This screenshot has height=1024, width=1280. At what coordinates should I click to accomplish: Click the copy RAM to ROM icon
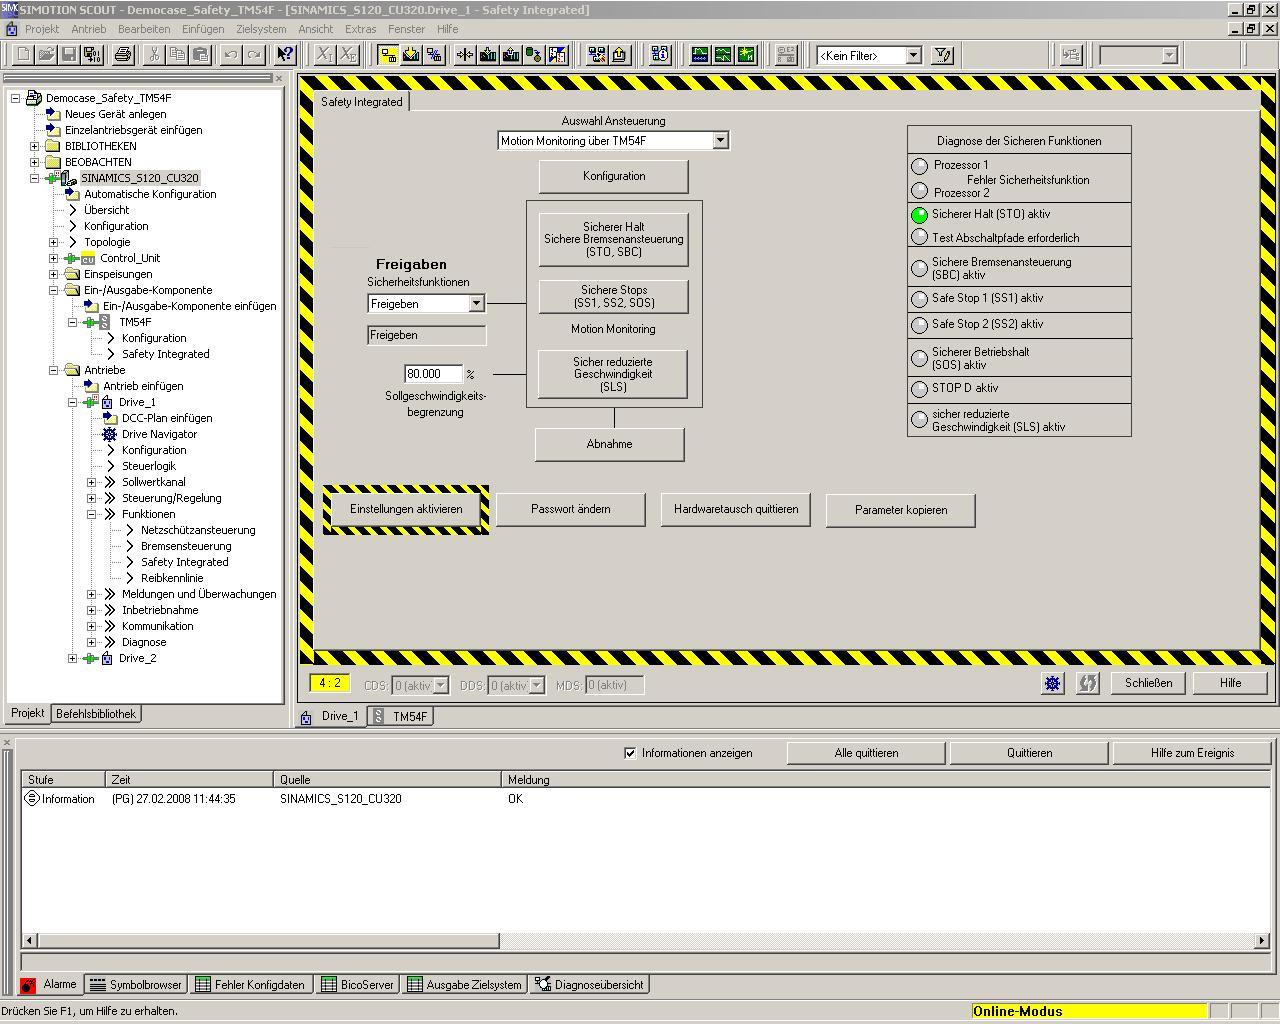tap(534, 55)
